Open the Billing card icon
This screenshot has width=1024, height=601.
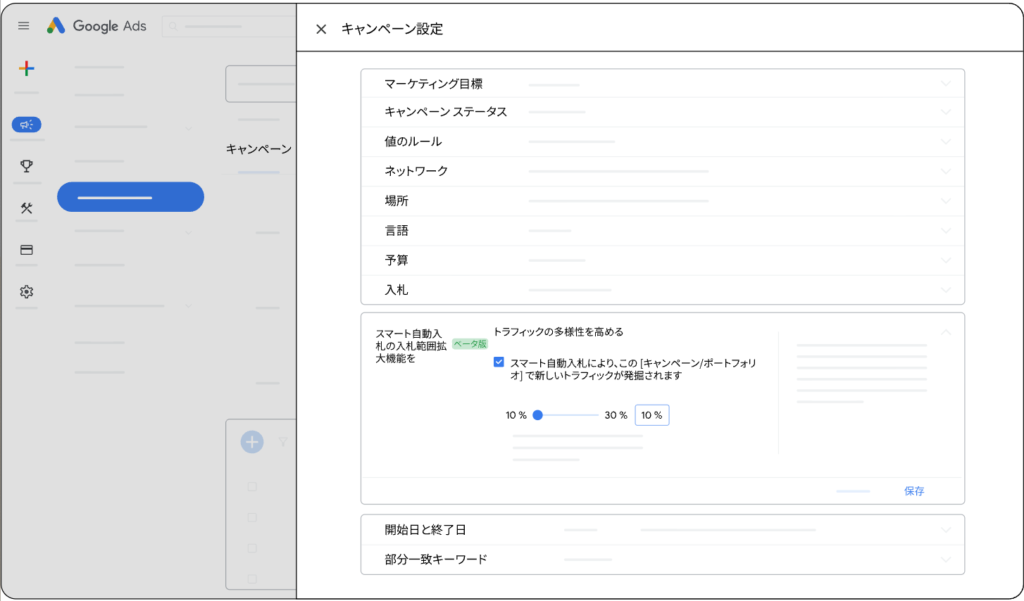(x=27, y=250)
